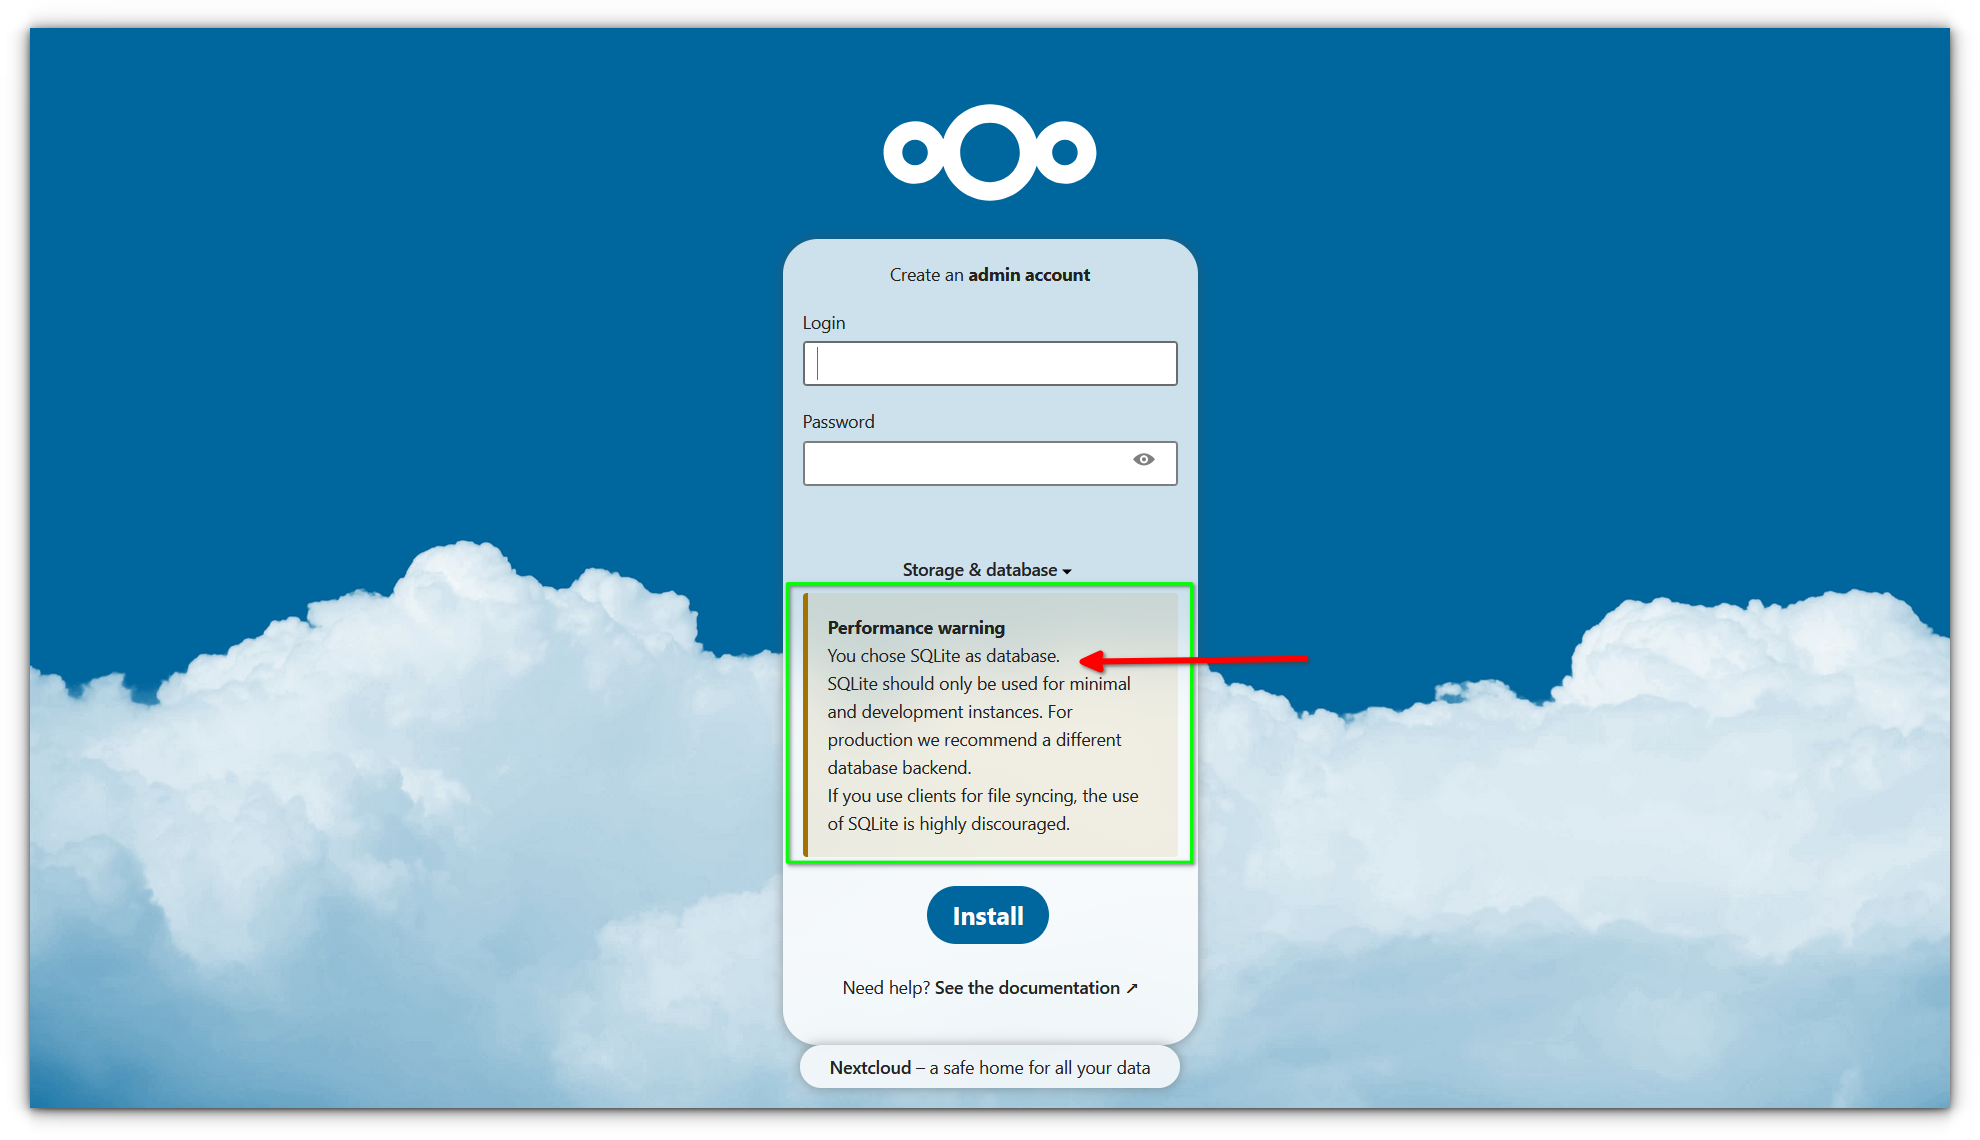Toggle password visibility with the eye icon
1980x1140 pixels.
1144,460
